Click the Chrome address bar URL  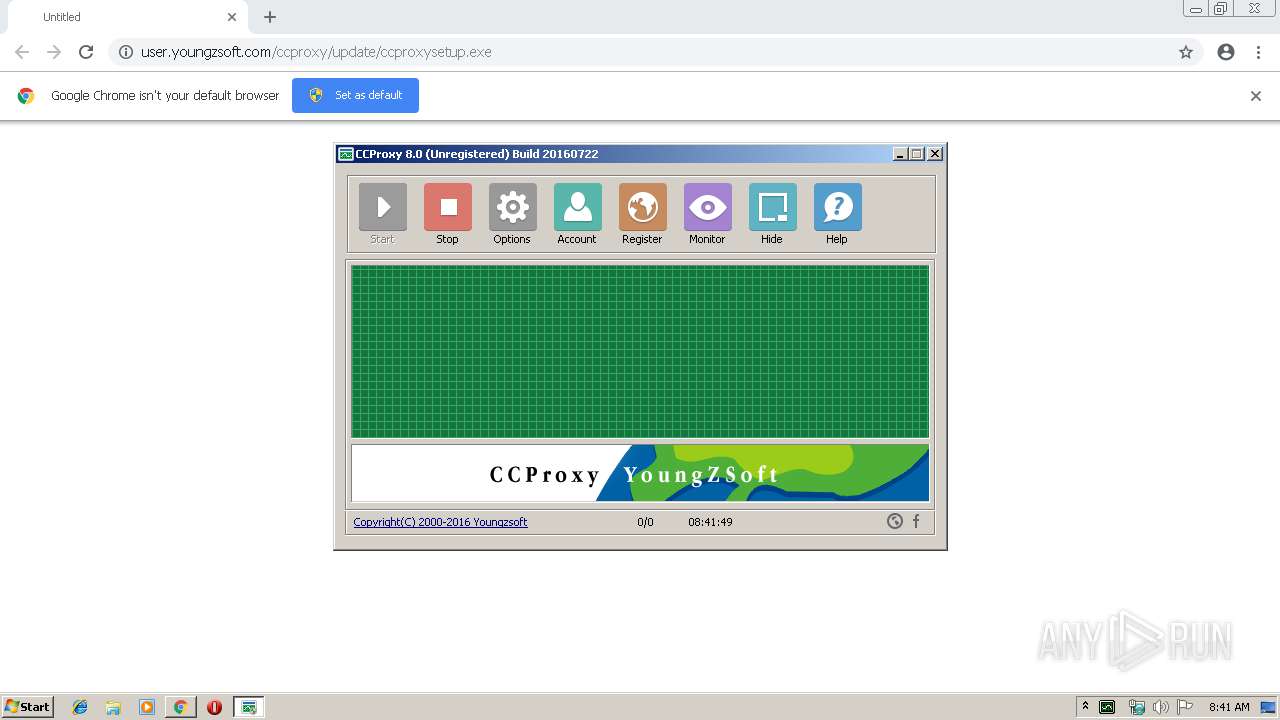[x=316, y=52]
